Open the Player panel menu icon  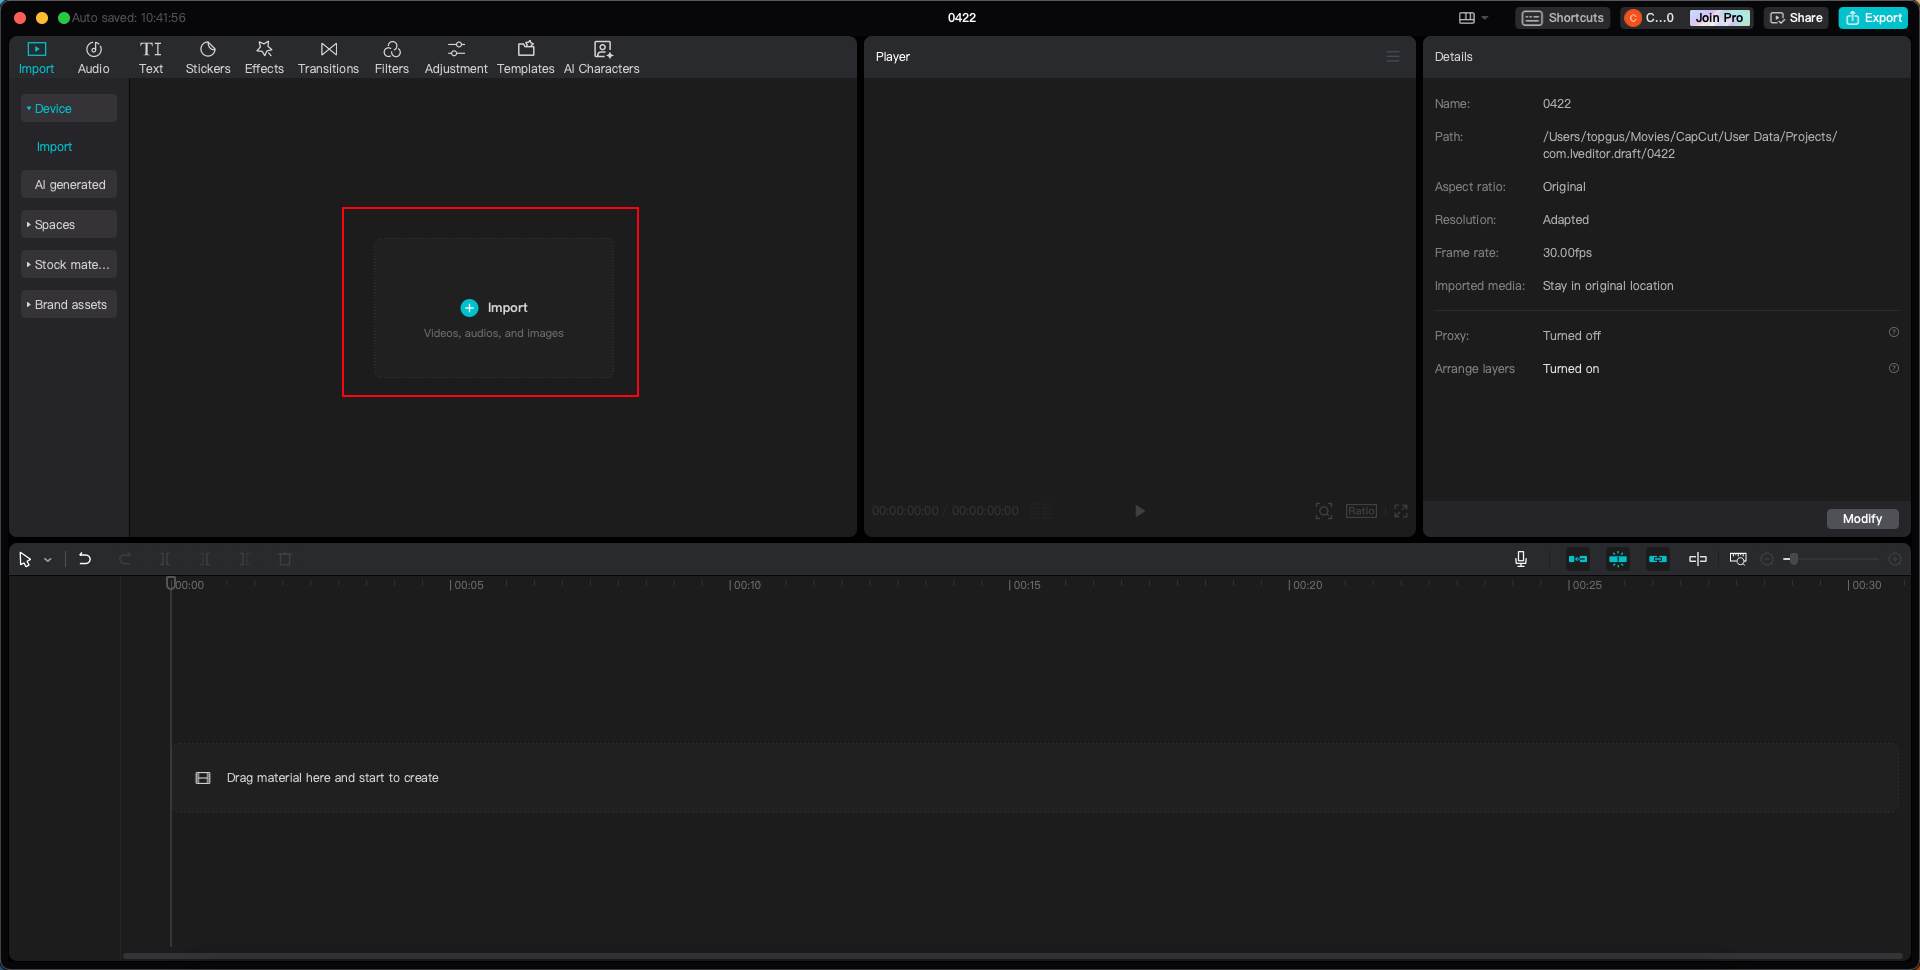tap(1393, 57)
